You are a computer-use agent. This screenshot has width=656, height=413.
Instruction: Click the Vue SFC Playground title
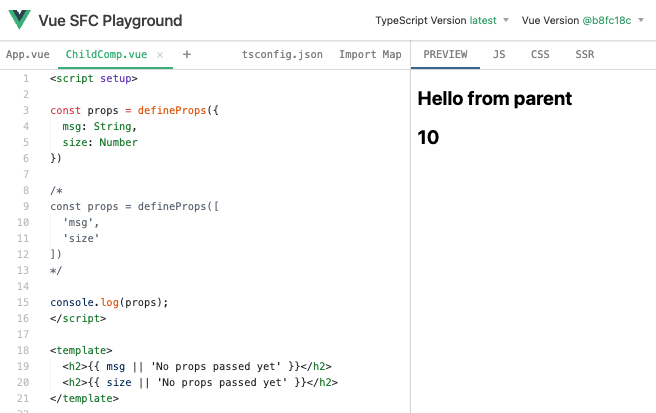110,21
